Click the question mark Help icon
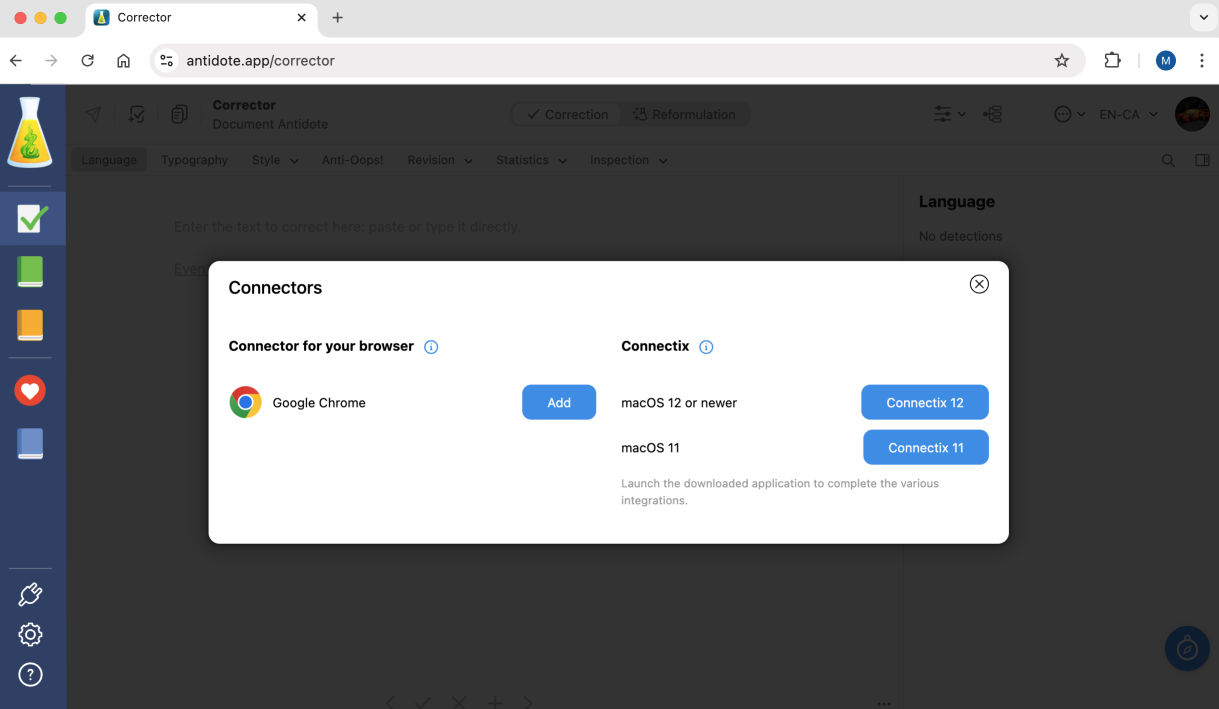 pos(30,675)
